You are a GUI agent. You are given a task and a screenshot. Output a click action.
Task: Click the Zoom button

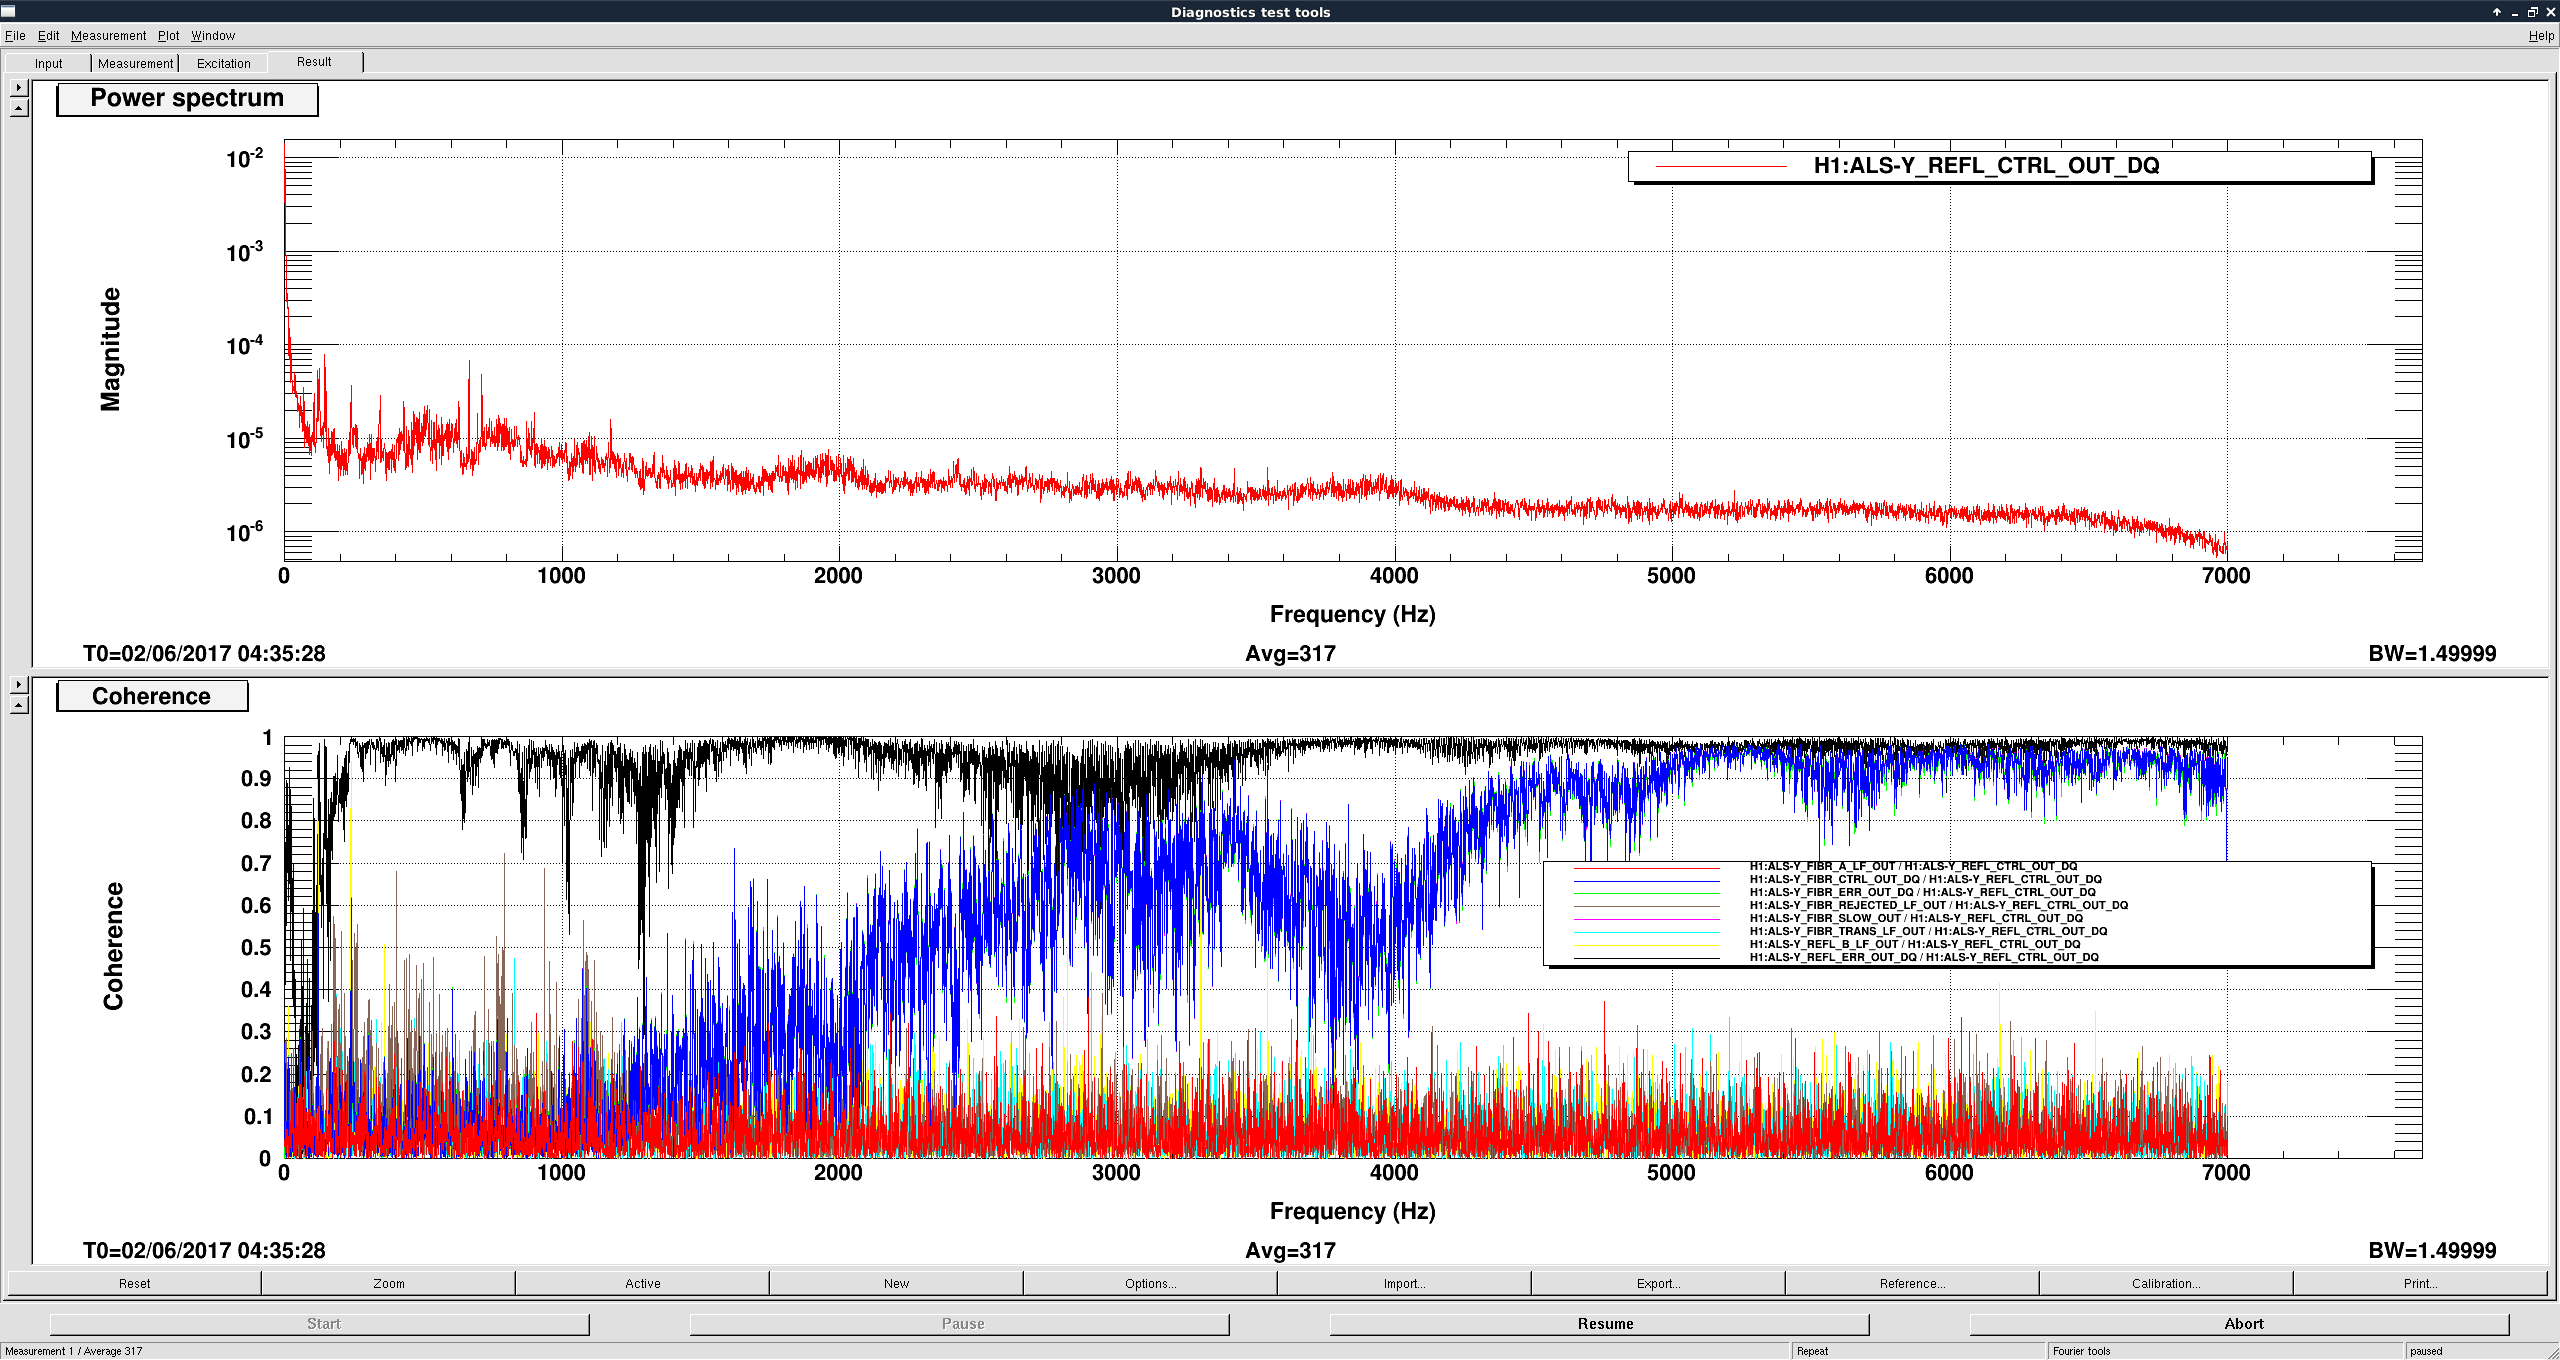389,1283
